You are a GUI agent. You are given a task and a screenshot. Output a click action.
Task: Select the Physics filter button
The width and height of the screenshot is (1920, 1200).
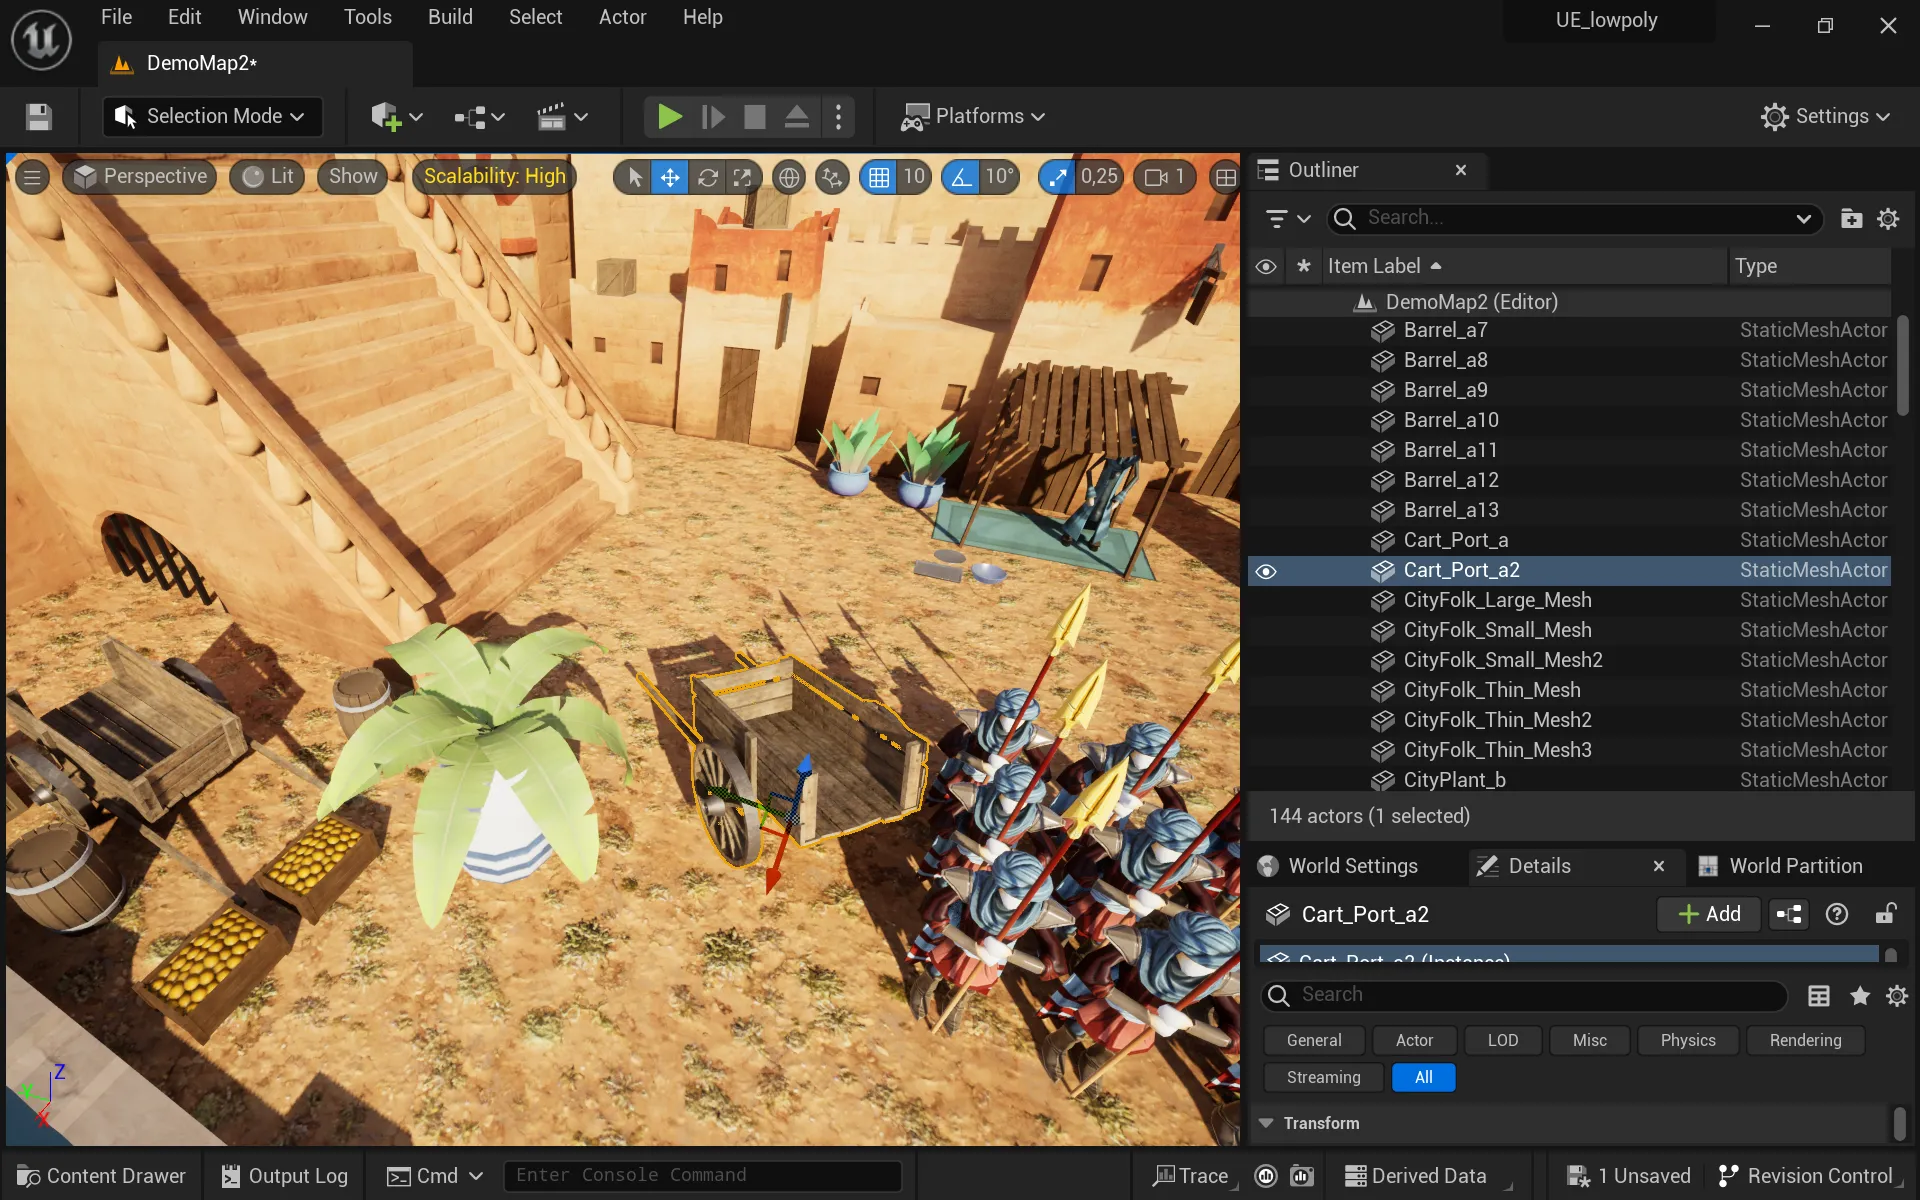(x=1688, y=1040)
